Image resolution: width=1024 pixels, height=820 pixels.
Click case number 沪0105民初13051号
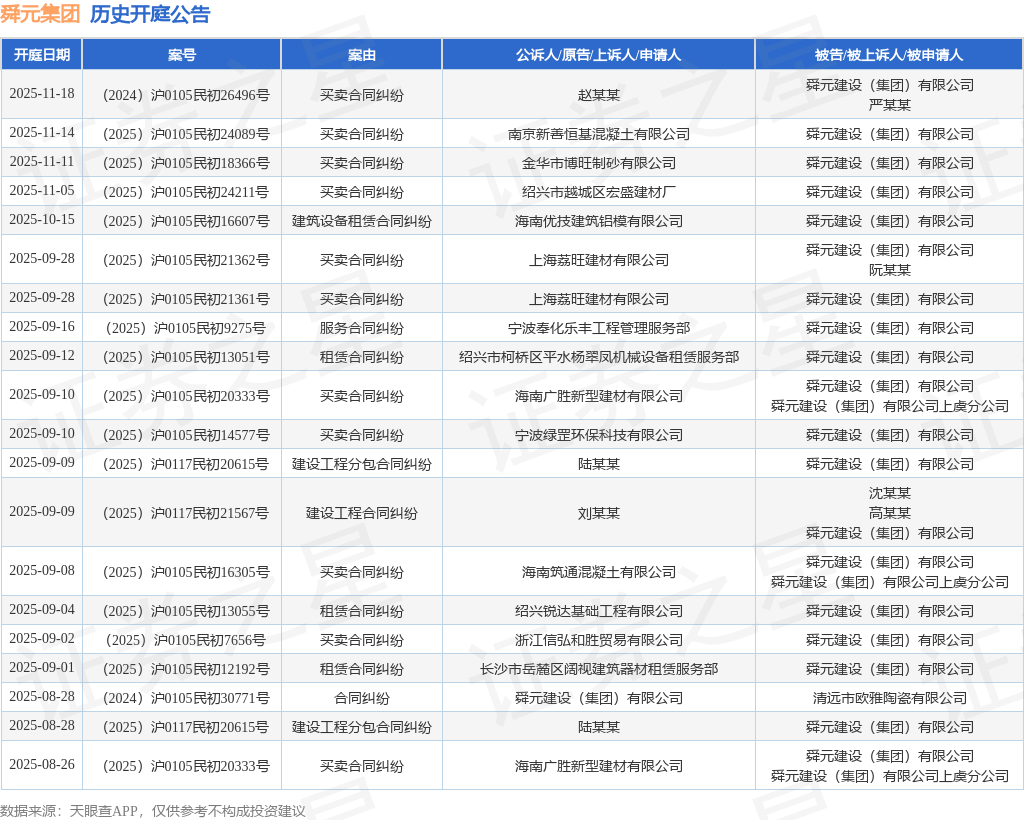pos(210,357)
